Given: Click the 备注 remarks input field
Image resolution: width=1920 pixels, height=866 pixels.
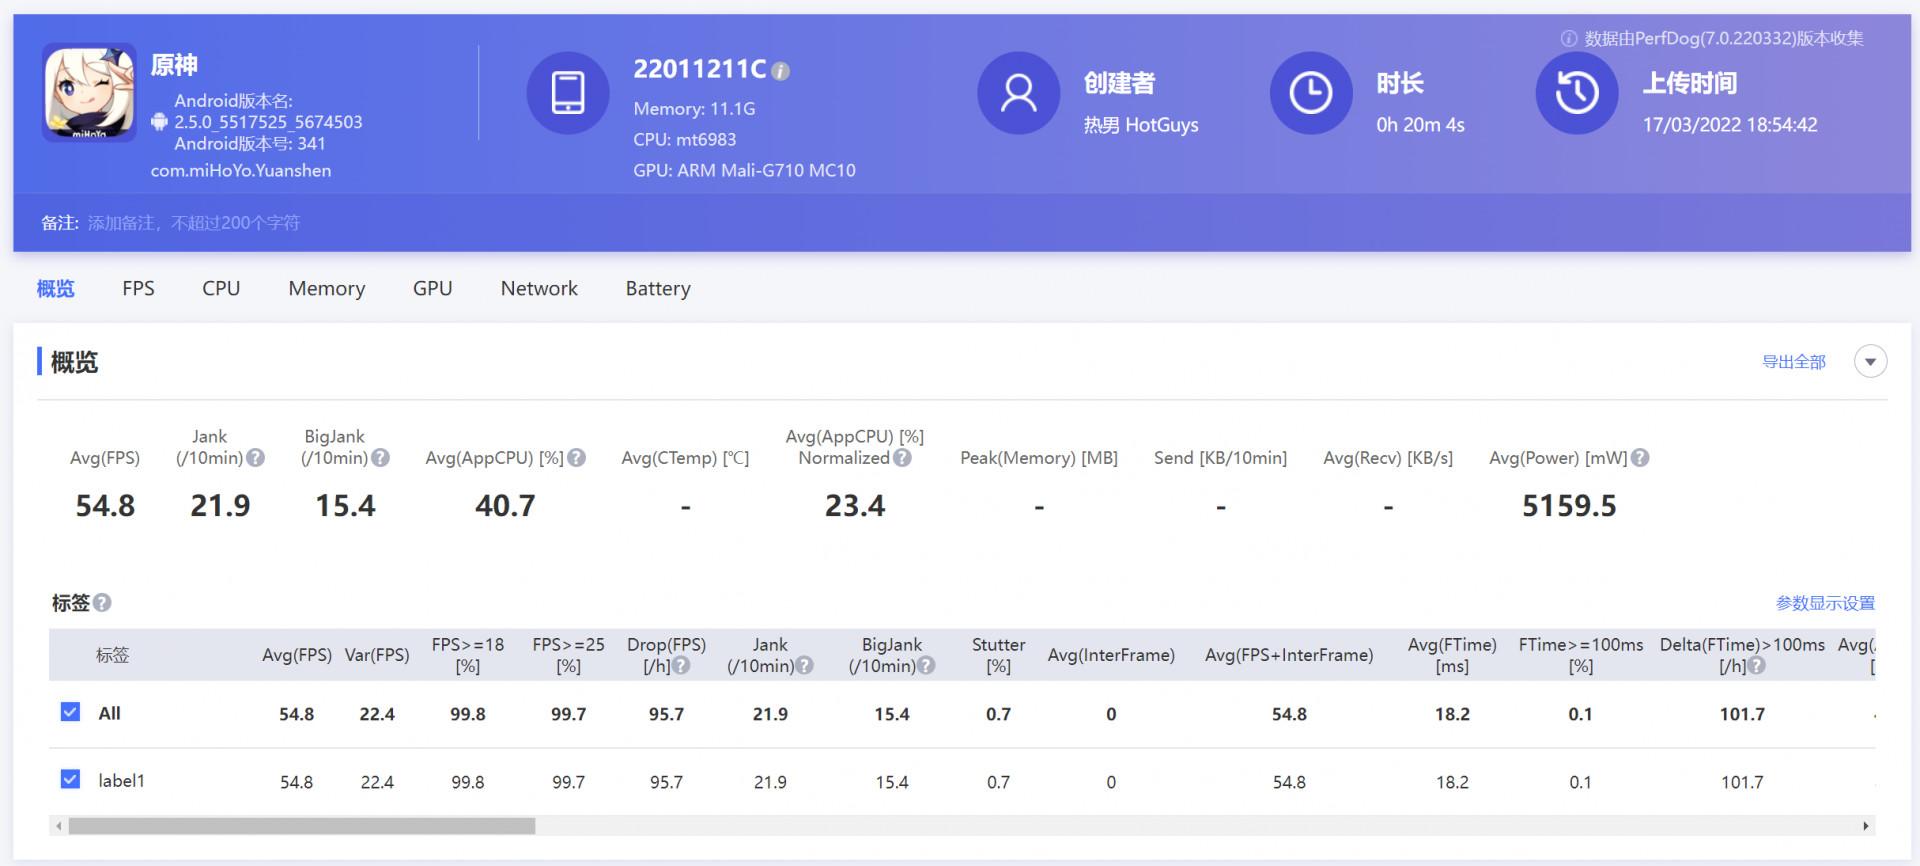Looking at the screenshot, I should (194, 223).
